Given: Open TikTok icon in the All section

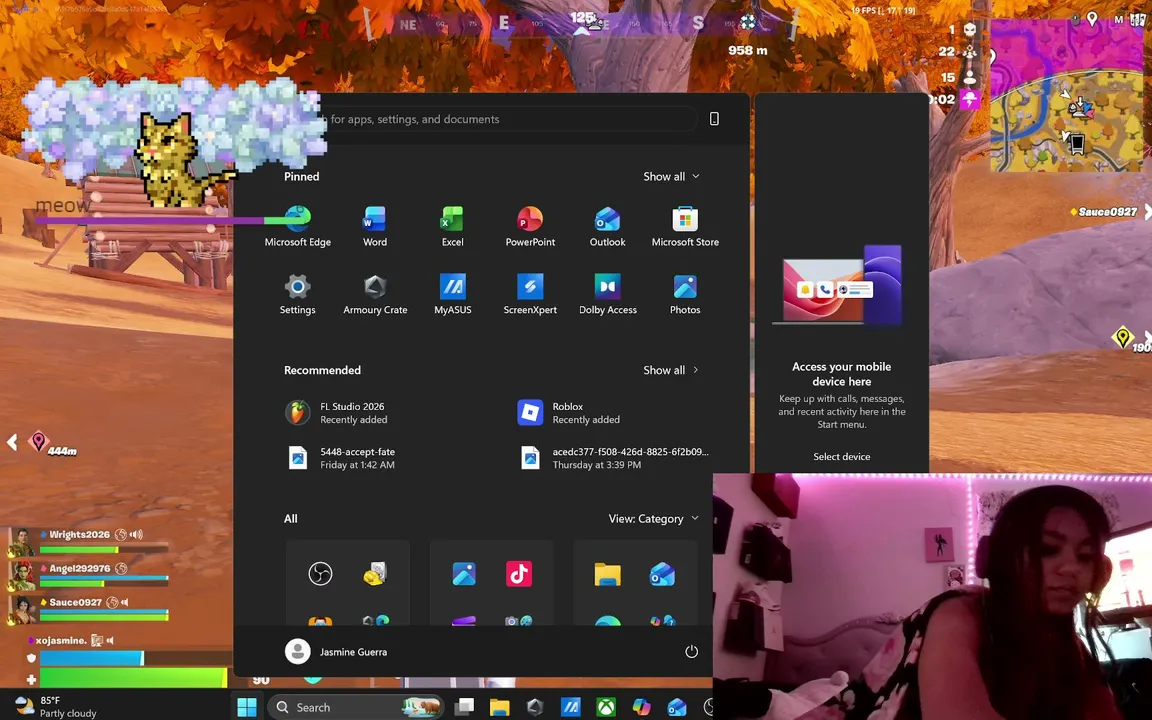Looking at the screenshot, I should (519, 574).
